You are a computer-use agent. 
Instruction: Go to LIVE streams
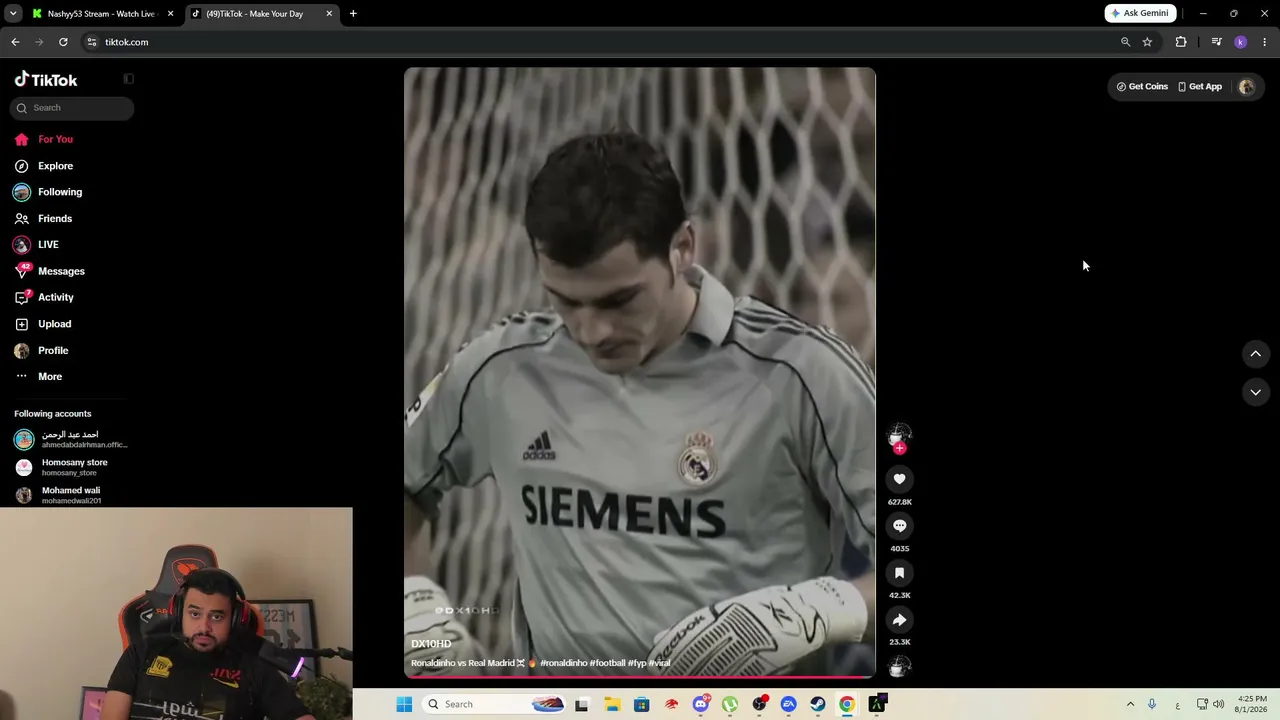point(37,245)
